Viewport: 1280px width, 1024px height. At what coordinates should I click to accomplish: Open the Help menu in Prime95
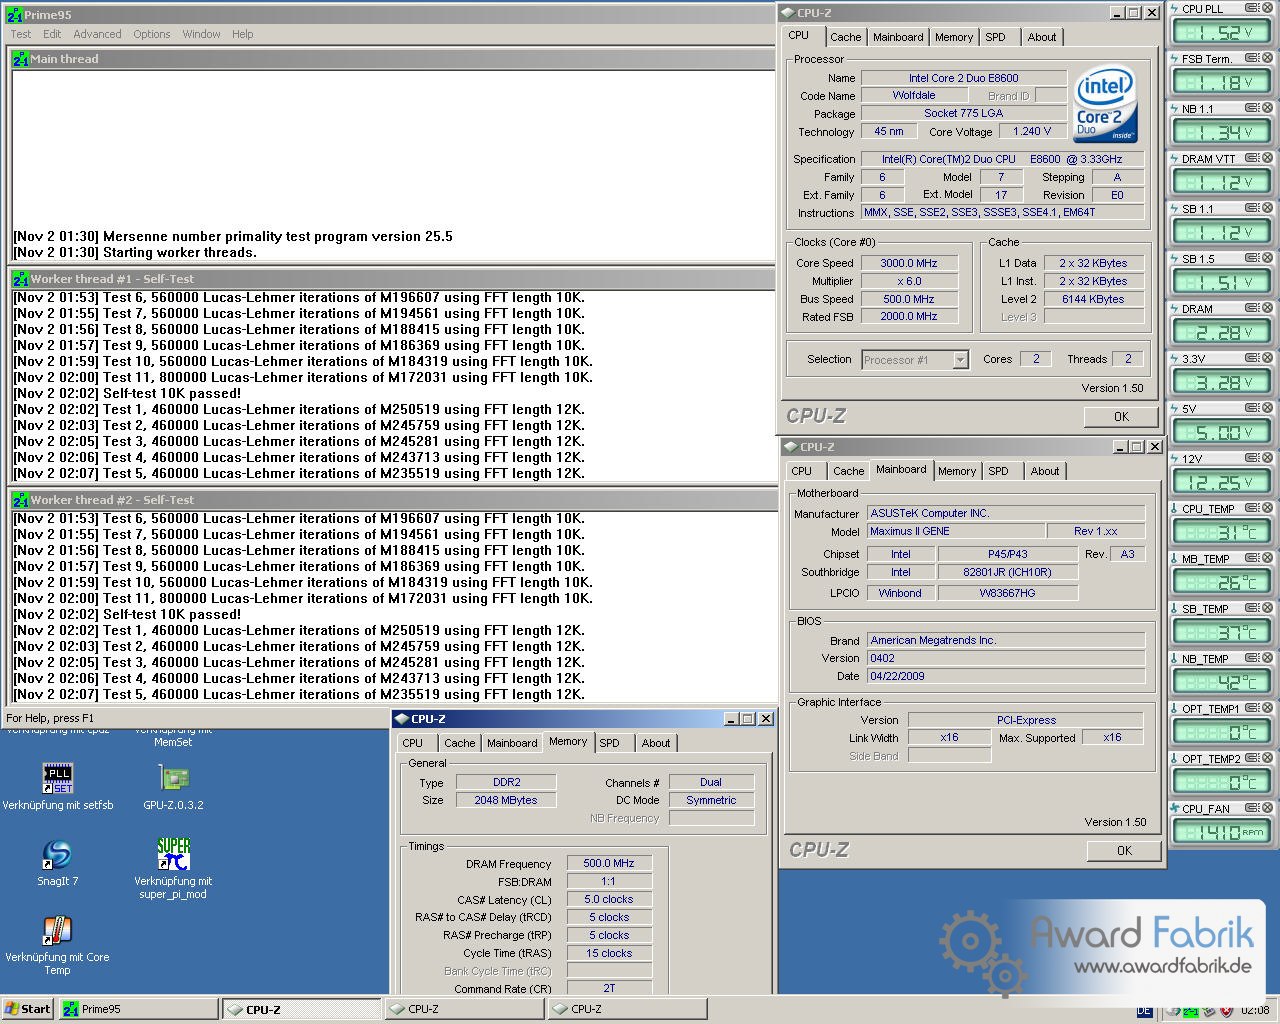(x=243, y=34)
